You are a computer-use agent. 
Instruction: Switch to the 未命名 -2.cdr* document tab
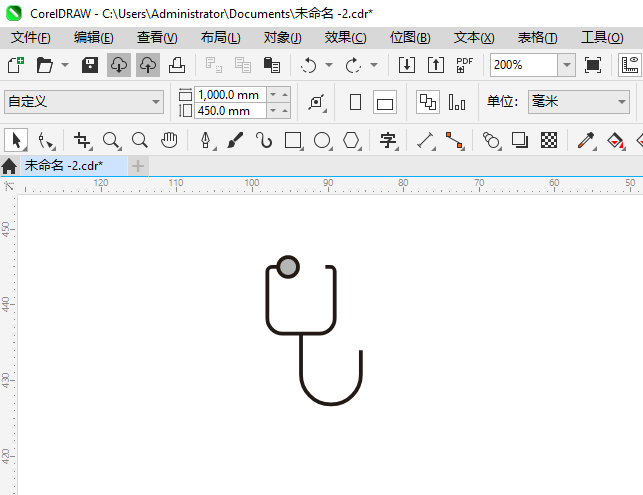click(x=74, y=166)
